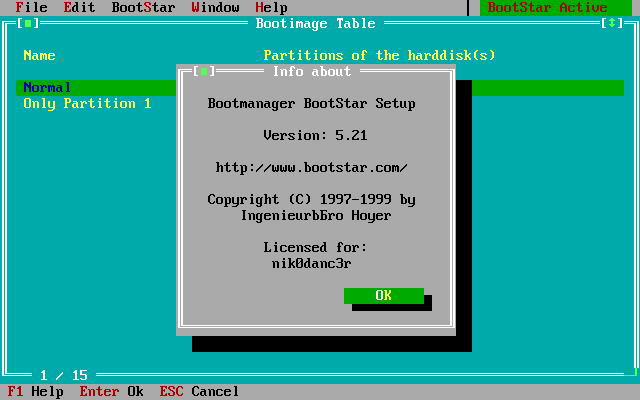
Task: Click the Partitions of the harddisk(s) header
Action: pyautogui.click(x=379, y=56)
